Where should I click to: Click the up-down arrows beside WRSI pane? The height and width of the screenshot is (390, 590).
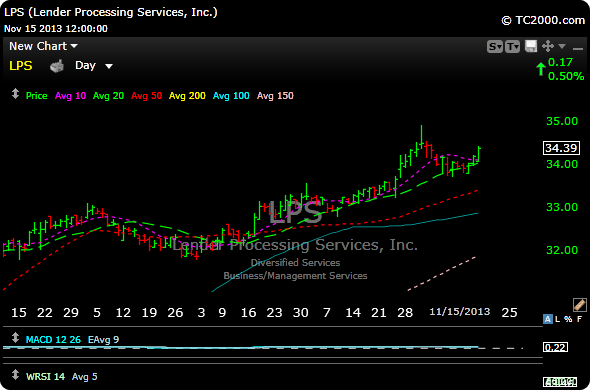pos(15,375)
